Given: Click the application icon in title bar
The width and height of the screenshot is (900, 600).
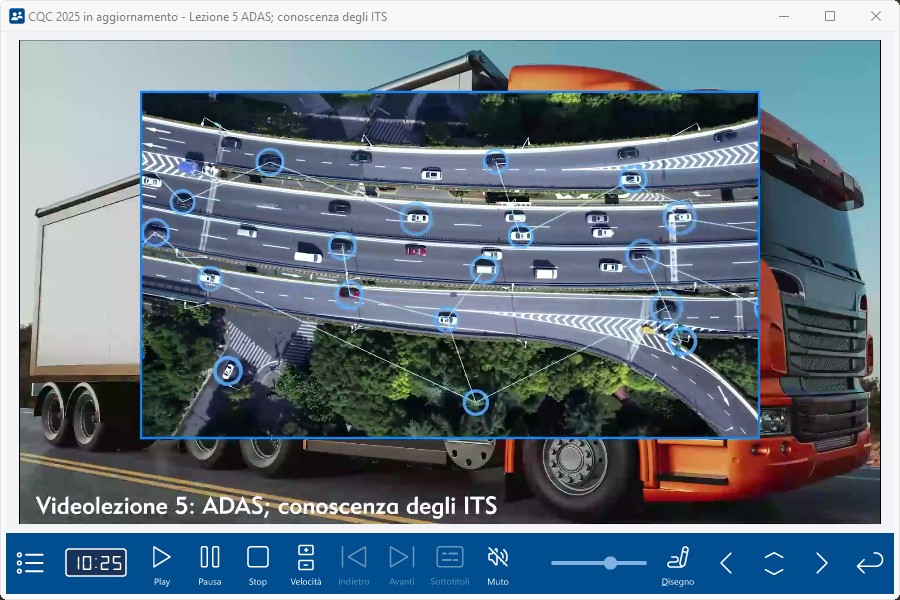Looking at the screenshot, I should coord(17,16).
